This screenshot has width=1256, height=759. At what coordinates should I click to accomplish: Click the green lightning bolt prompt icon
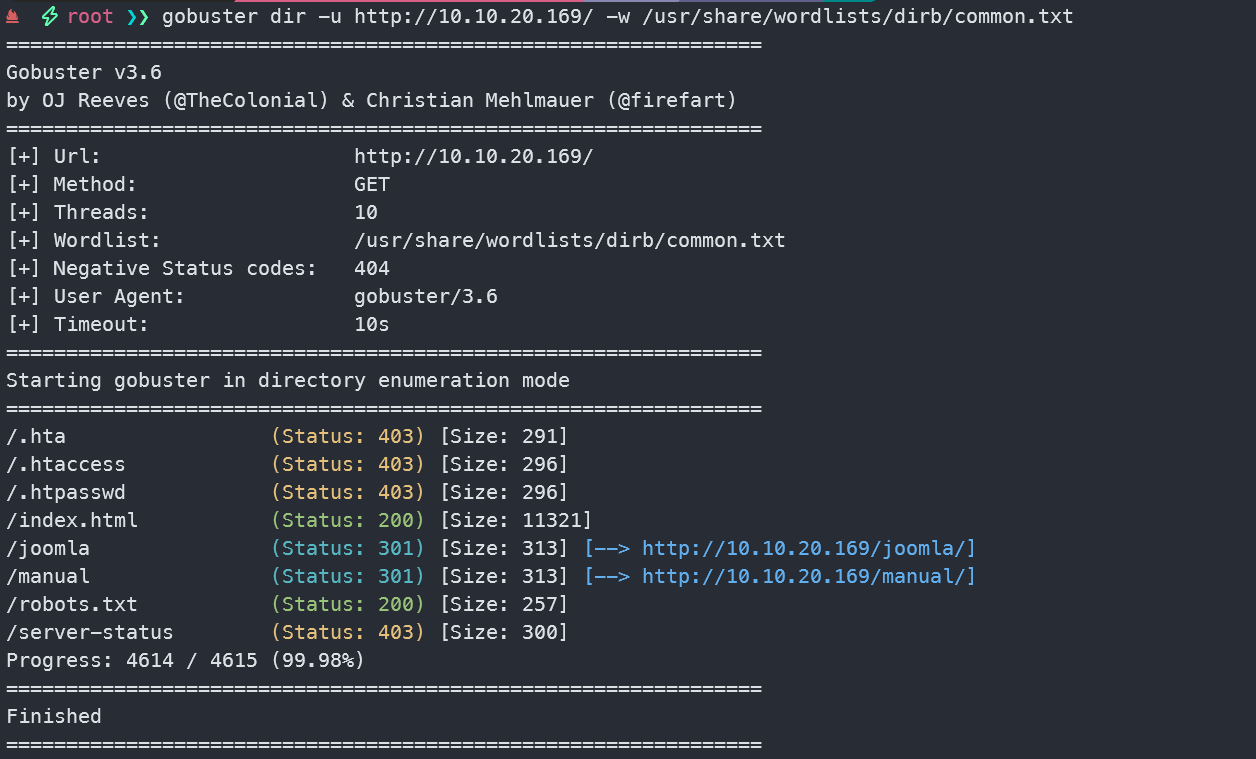49,17
